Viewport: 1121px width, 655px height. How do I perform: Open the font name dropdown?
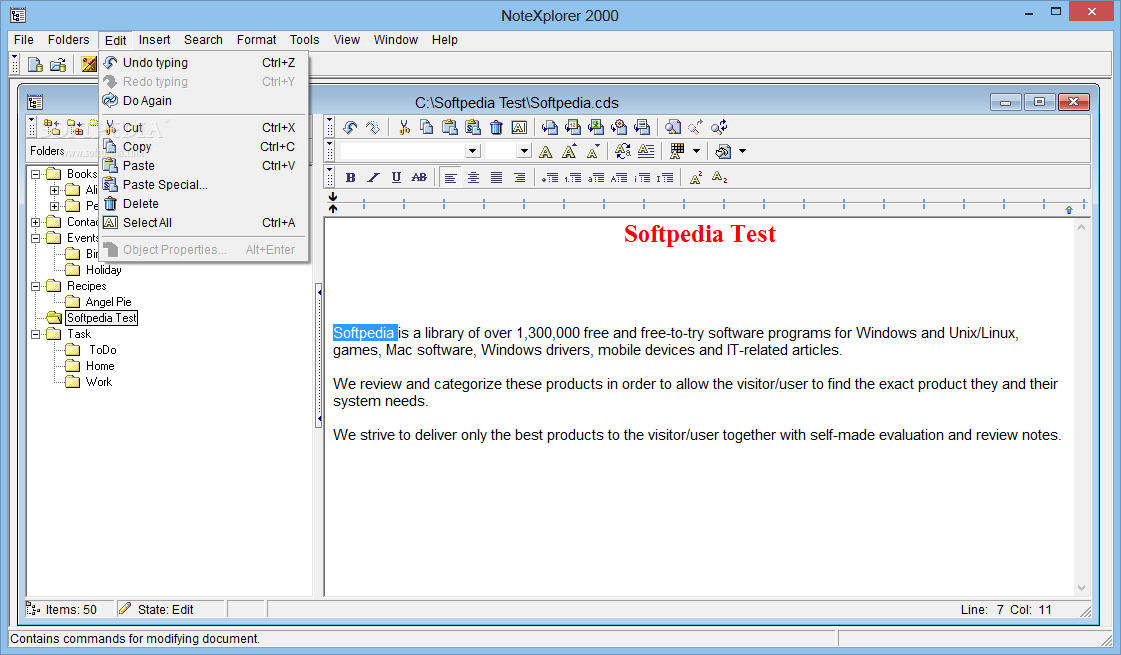473,151
